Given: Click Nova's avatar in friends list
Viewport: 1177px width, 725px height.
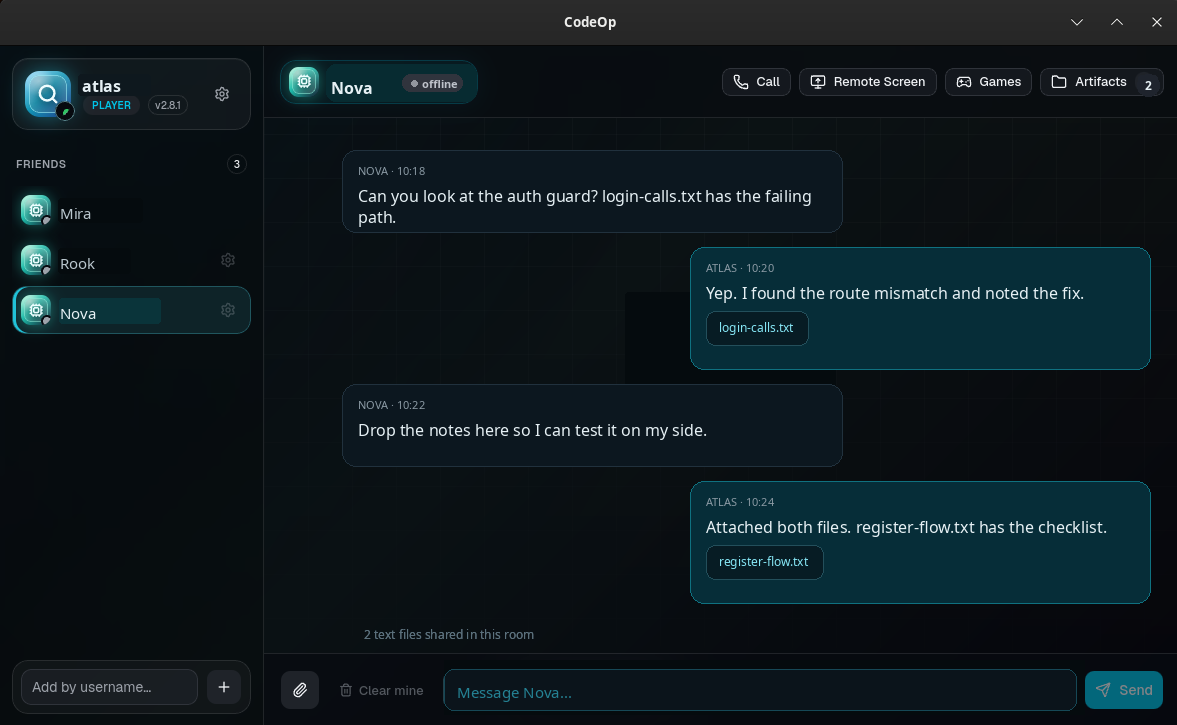Looking at the screenshot, I should [x=36, y=310].
